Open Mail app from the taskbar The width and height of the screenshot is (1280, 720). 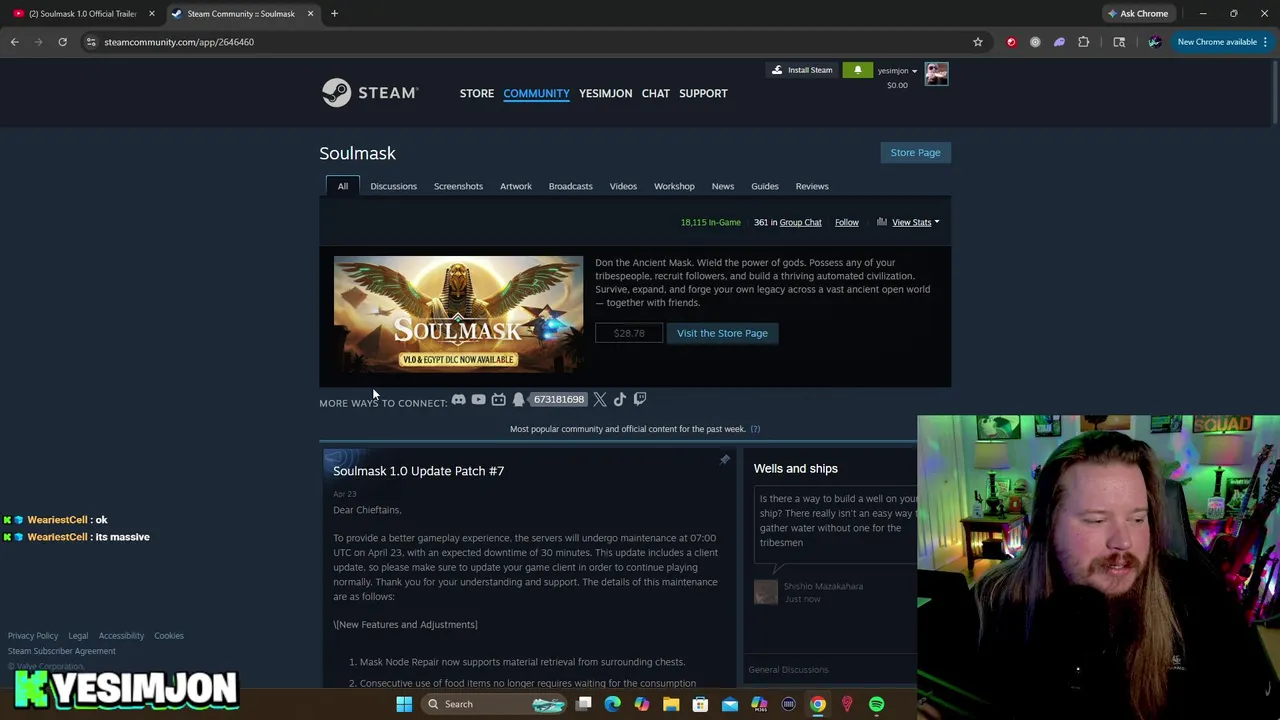point(729,704)
